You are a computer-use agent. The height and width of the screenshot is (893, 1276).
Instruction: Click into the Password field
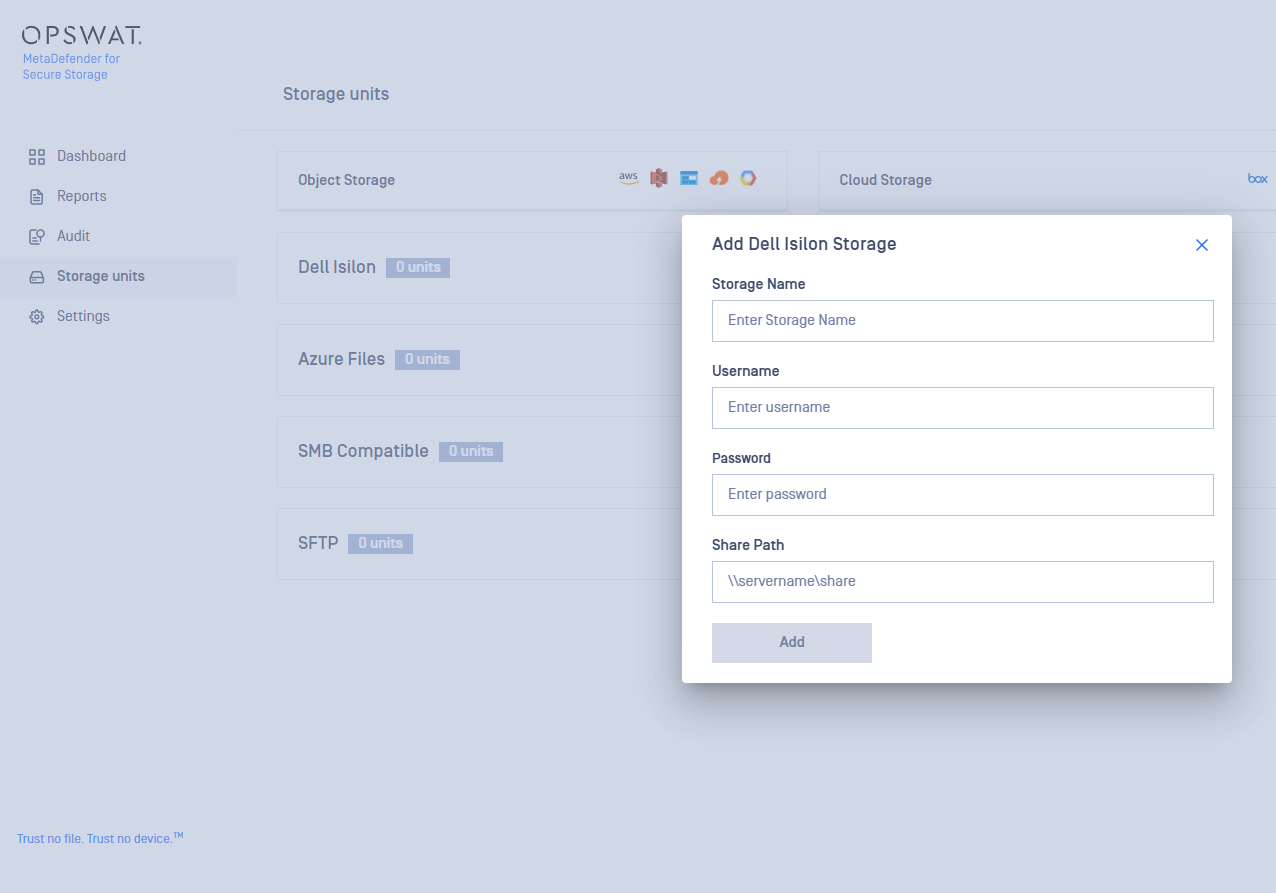pos(963,495)
